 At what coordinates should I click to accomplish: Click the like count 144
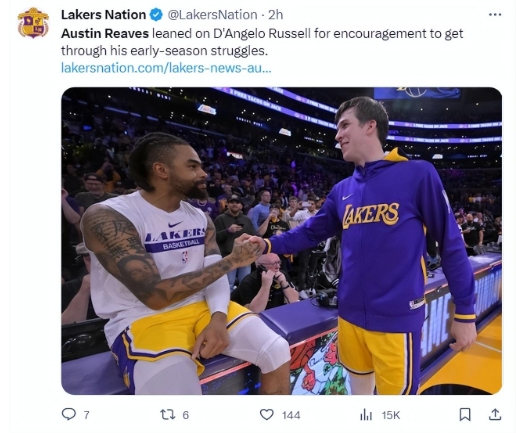[x=291, y=415]
